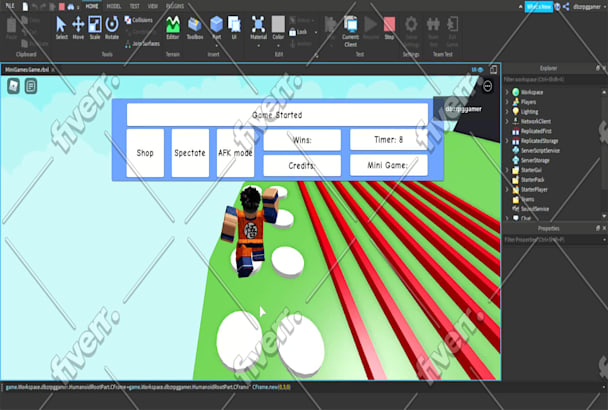This screenshot has height=410, width=608.
Task: Expand the NetworkClient node
Action: pyautogui.click(x=507, y=121)
